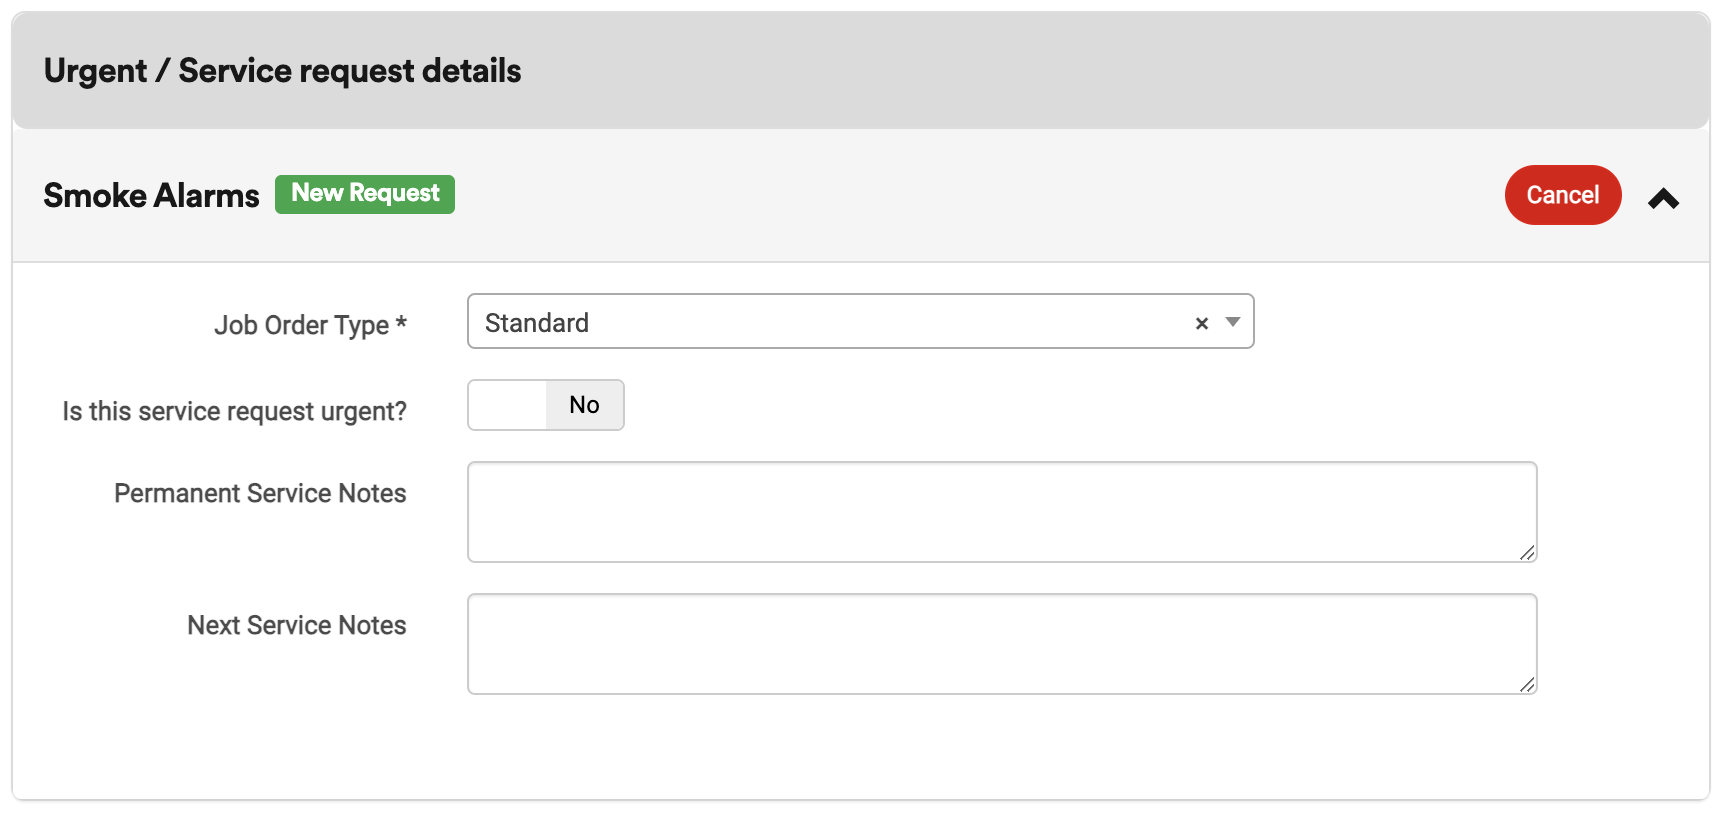Image resolution: width=1722 pixels, height=814 pixels.
Task: Click the Smoke Alarms section heading
Action: point(151,195)
